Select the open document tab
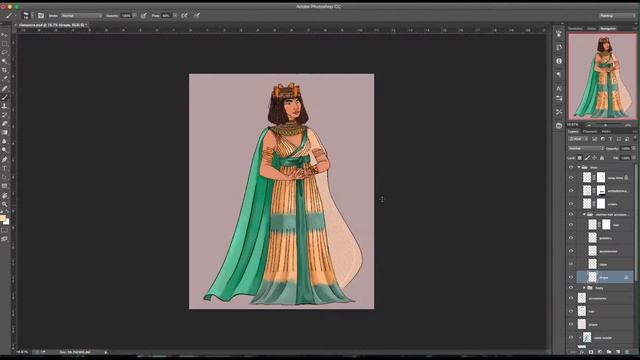This screenshot has height=360, width=640. coord(52,25)
